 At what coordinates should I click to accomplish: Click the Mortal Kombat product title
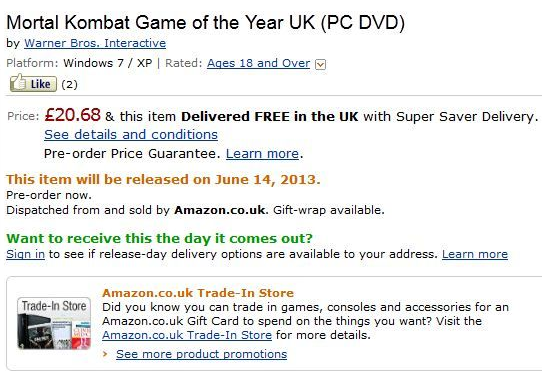tap(206, 23)
